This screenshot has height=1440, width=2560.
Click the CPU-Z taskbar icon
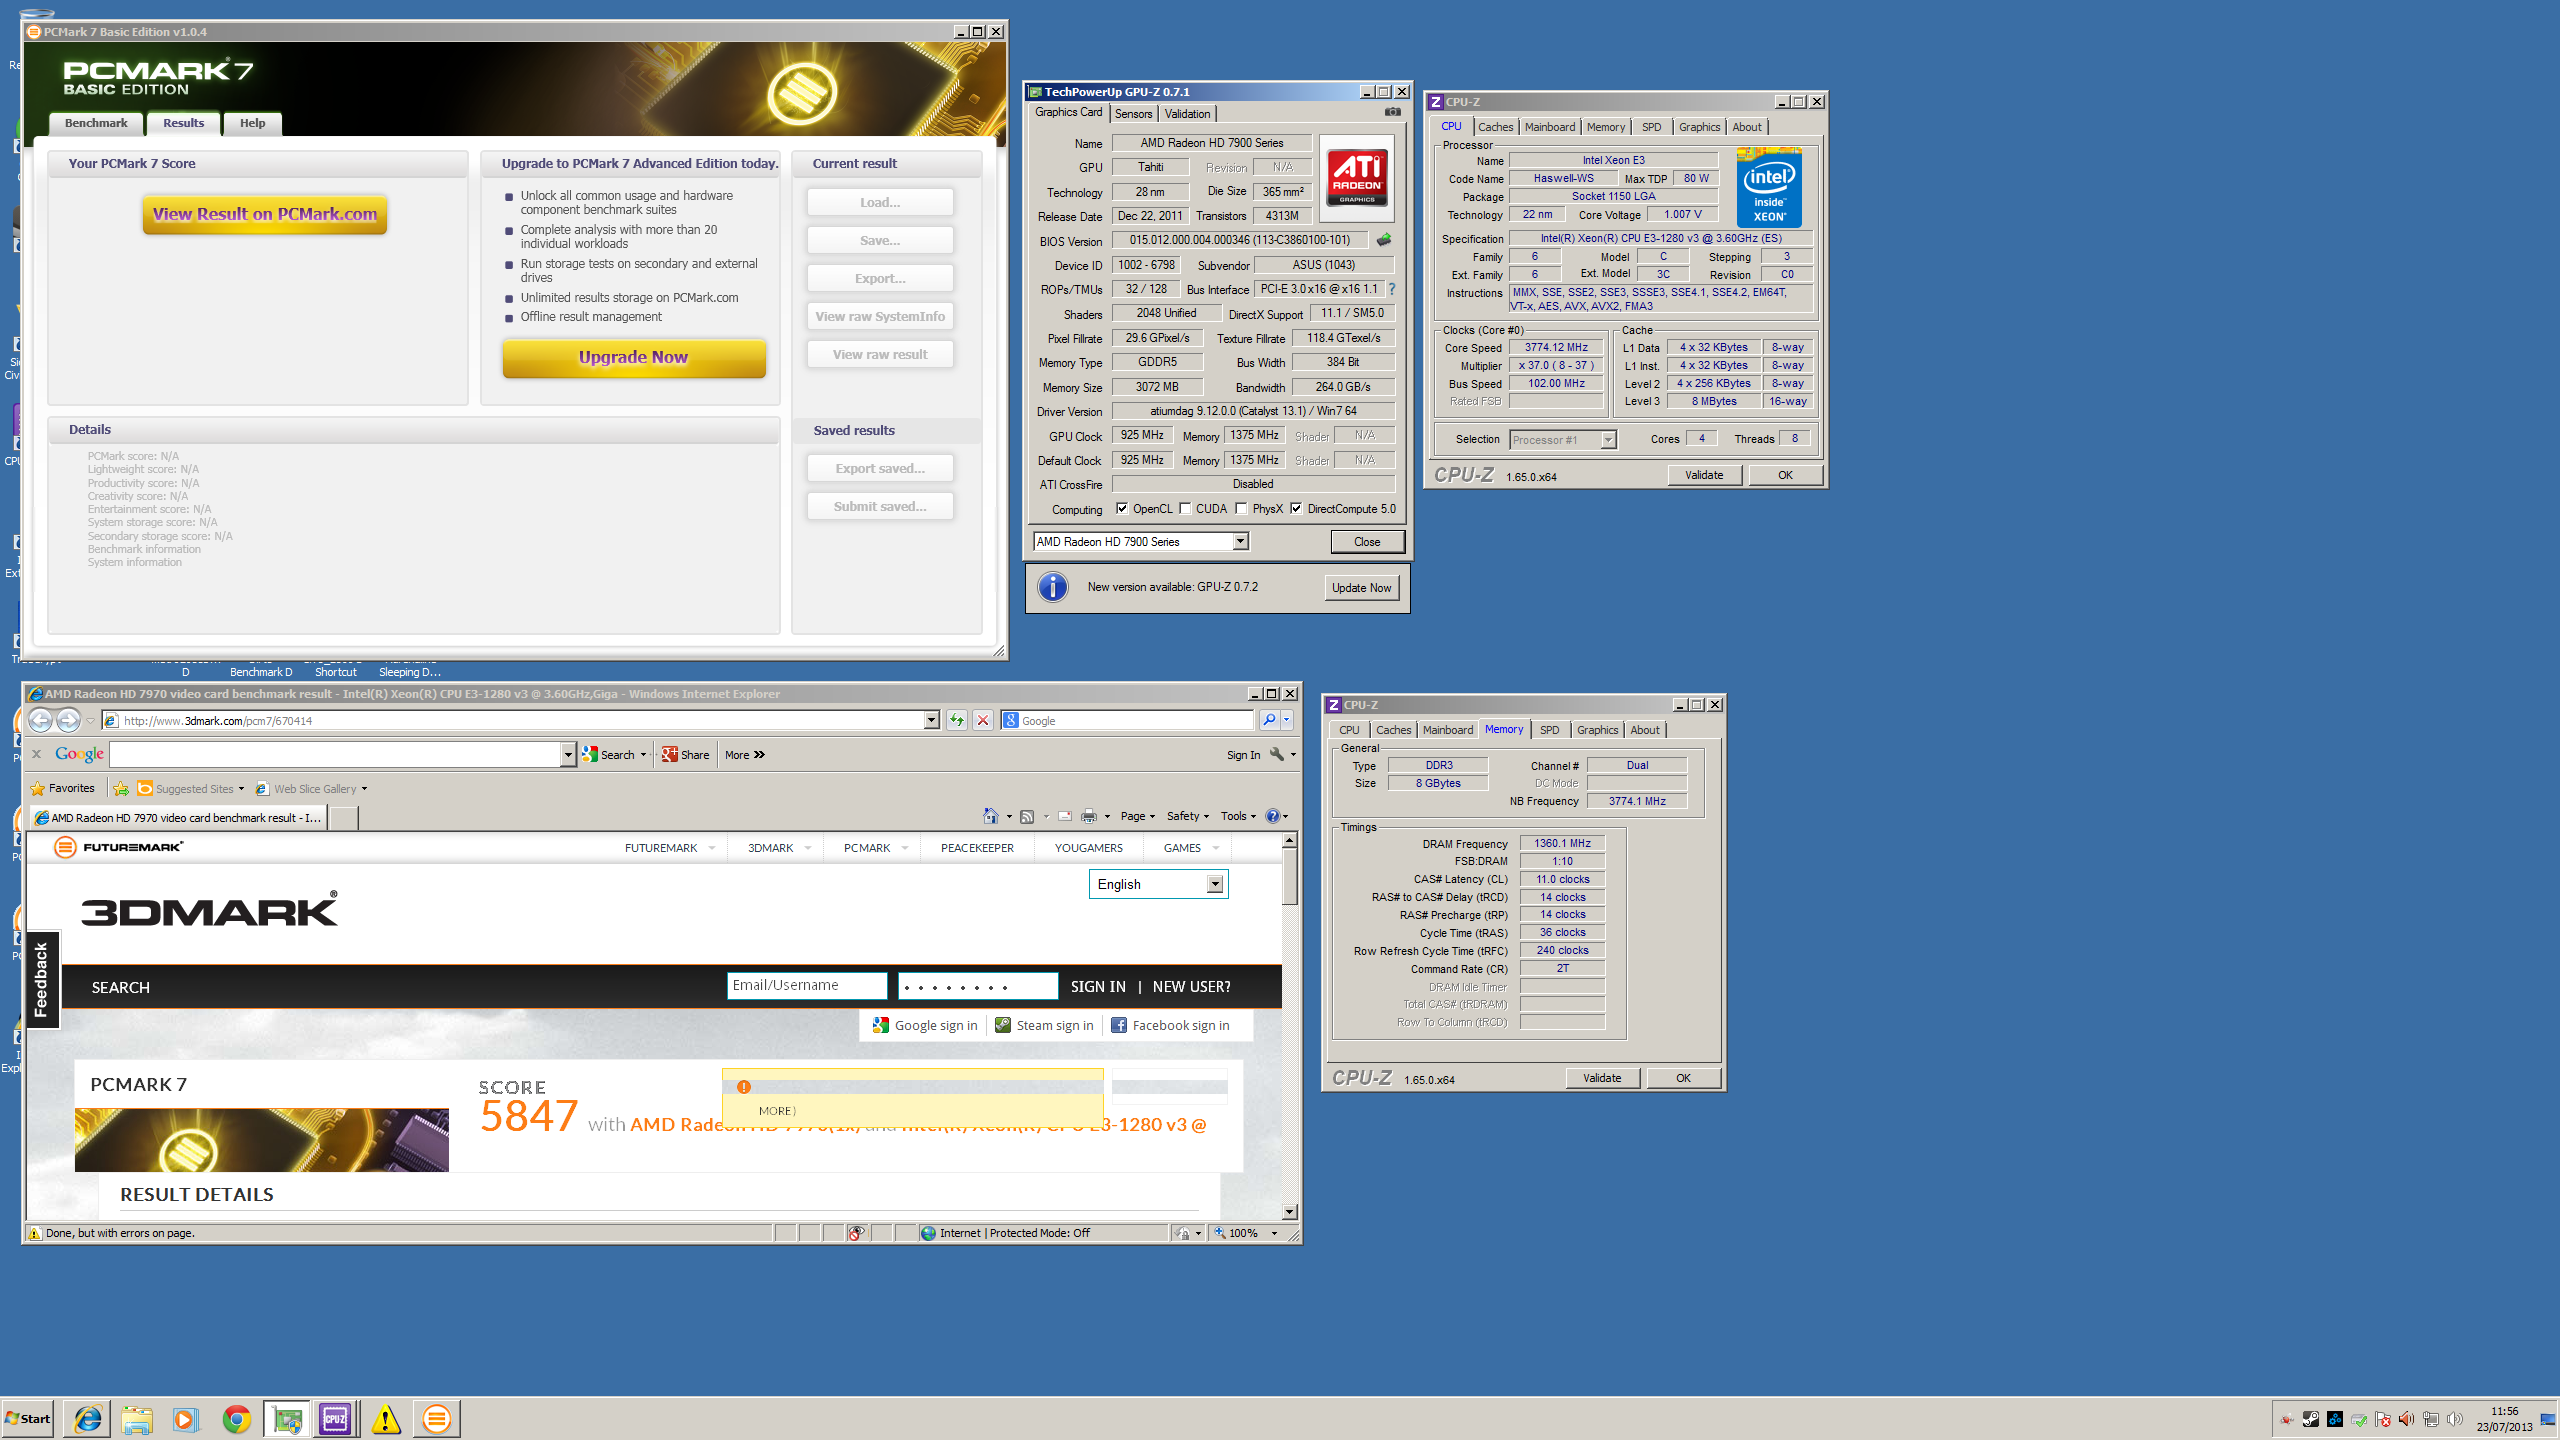click(x=335, y=1419)
